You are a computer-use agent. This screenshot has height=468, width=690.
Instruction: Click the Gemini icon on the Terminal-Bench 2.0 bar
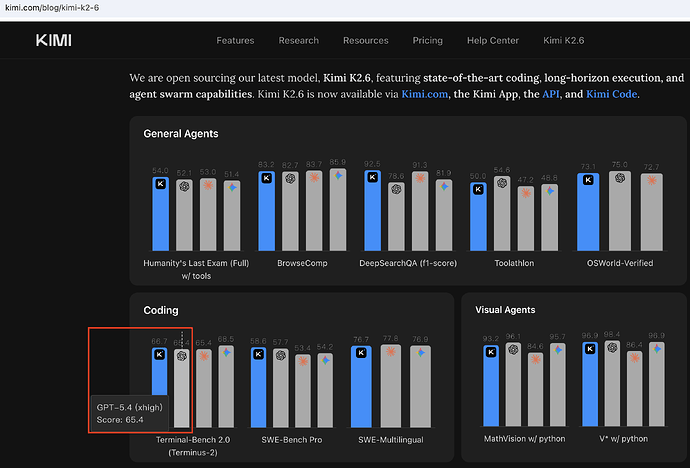coord(226,352)
